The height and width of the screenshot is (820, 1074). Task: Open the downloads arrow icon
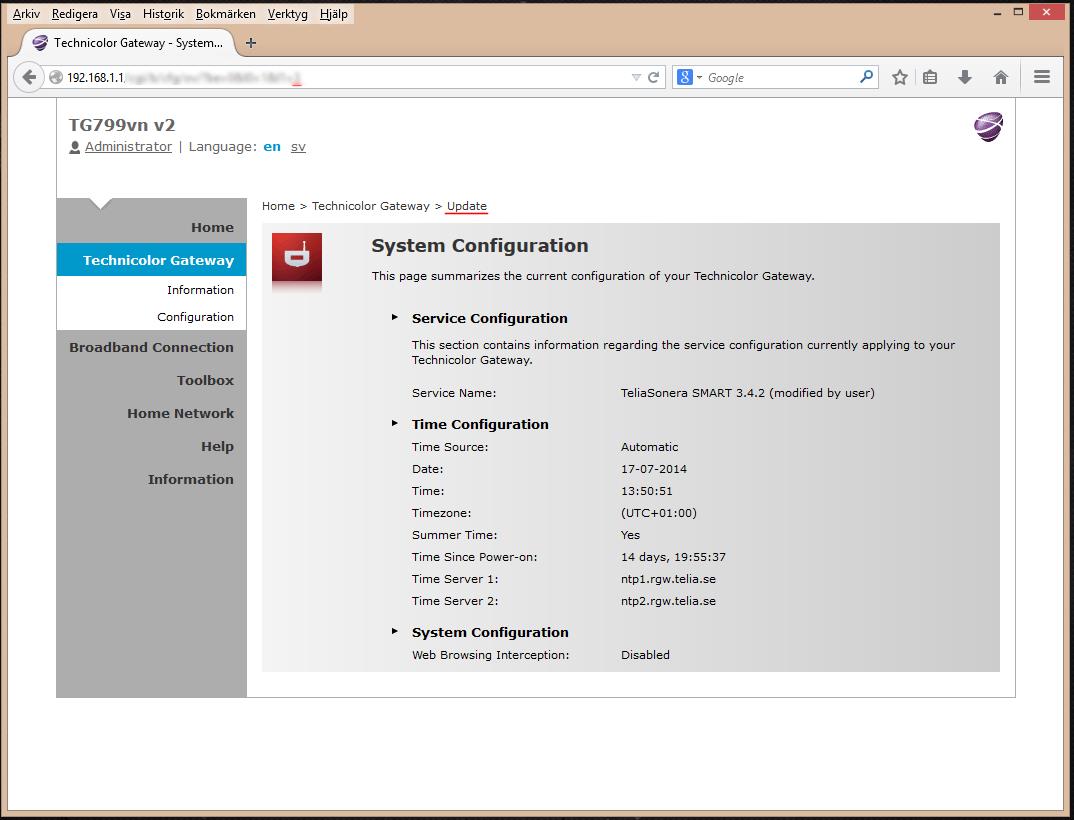pyautogui.click(x=964, y=77)
